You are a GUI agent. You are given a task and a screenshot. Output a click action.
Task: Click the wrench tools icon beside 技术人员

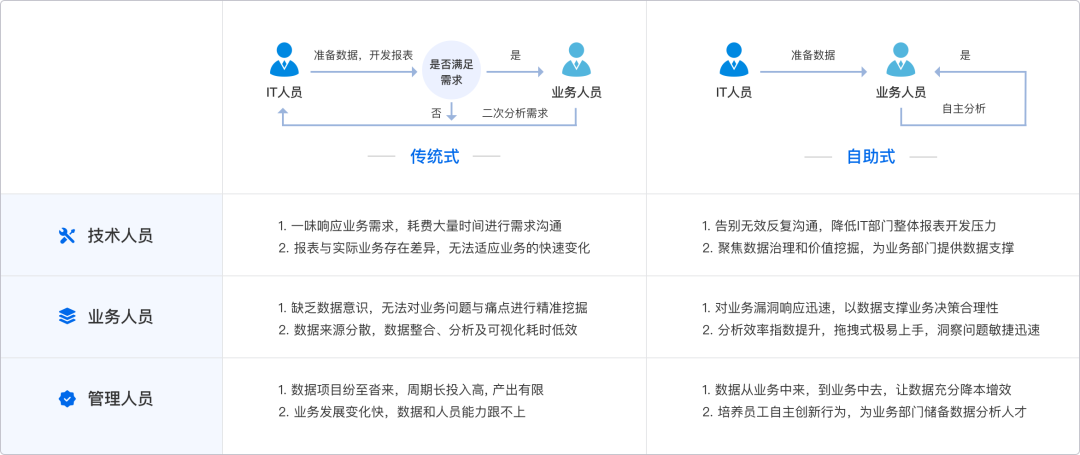(67, 235)
